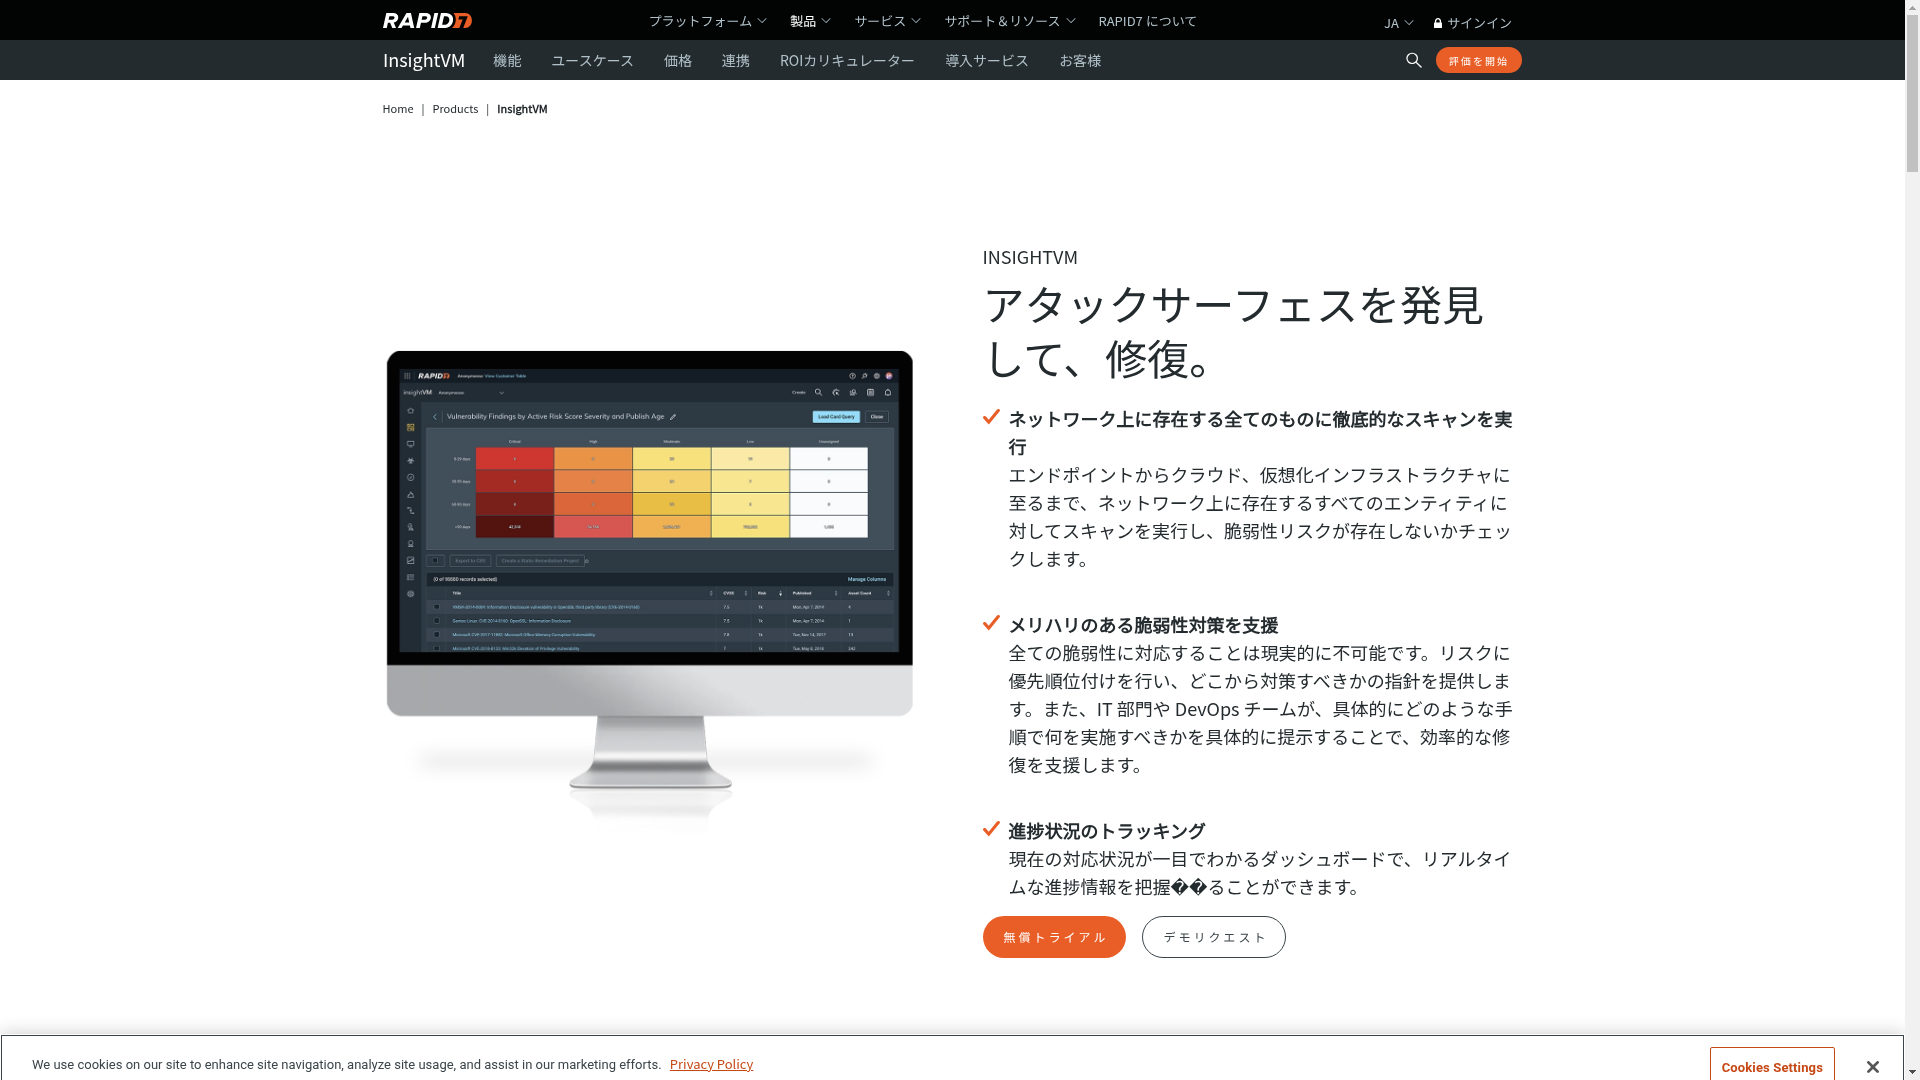Open the 連携 tab
The height and width of the screenshot is (1080, 1920).
click(x=736, y=60)
